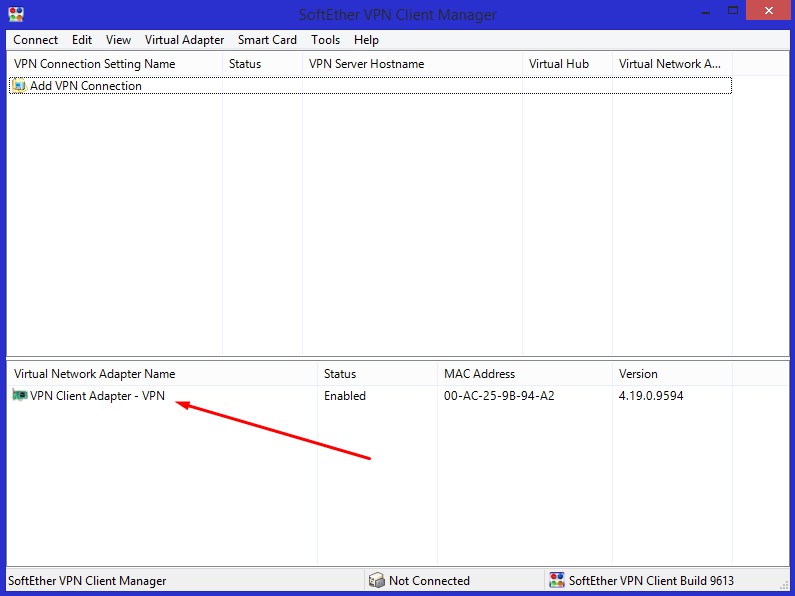
Task: Click the Add VPN Connection icon
Action: pos(19,86)
